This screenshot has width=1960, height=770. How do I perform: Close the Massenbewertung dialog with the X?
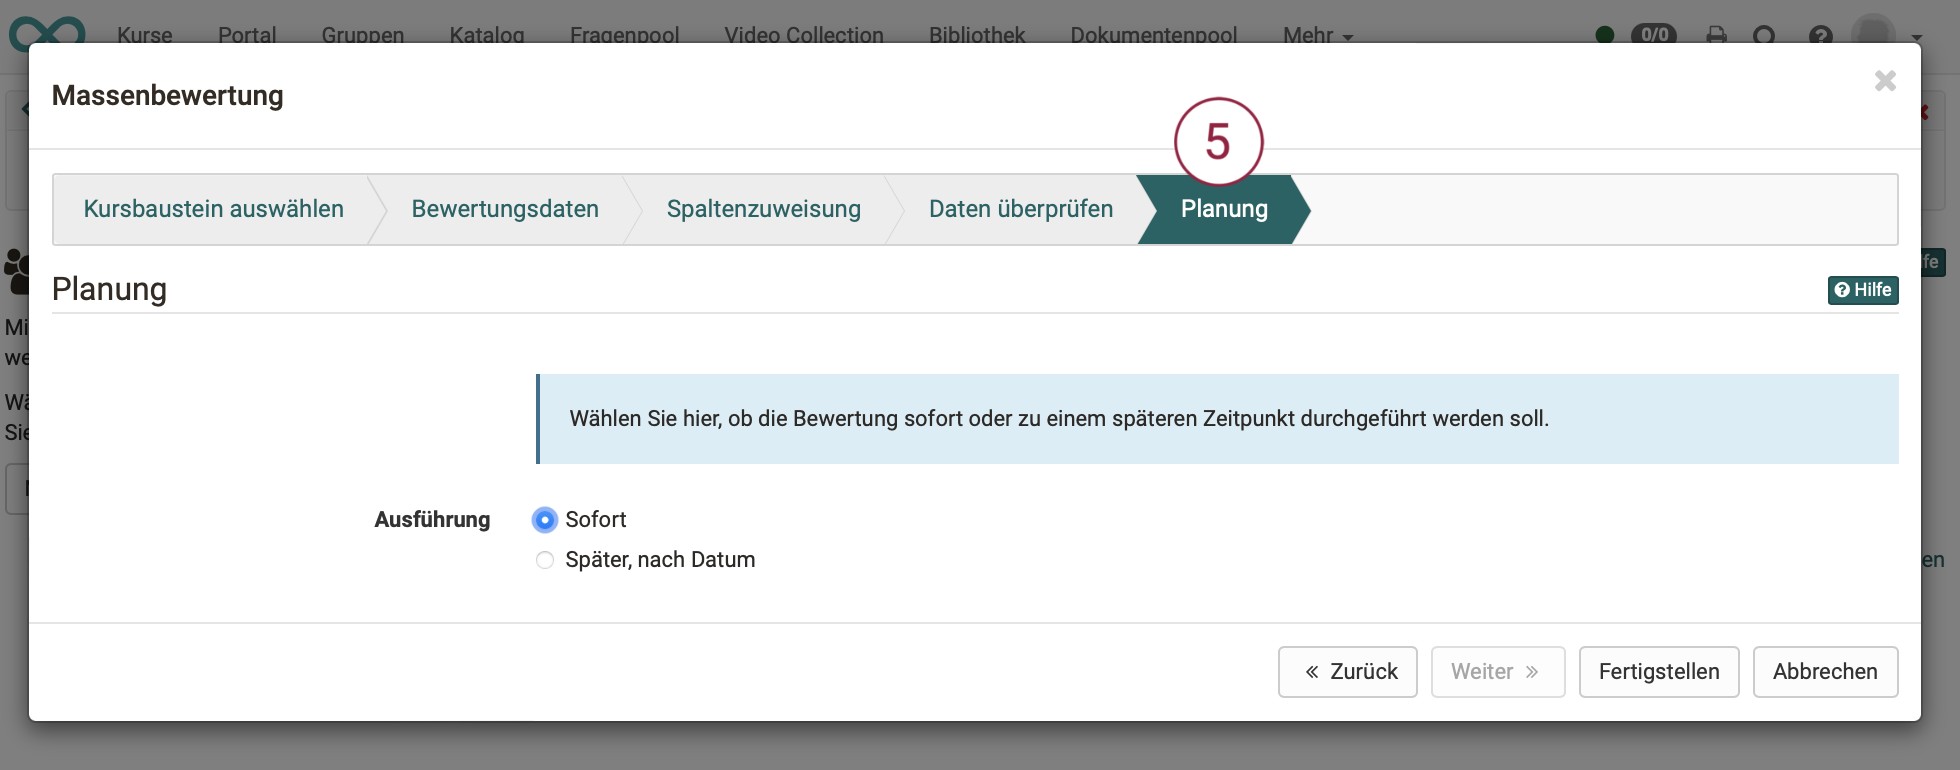(x=1885, y=81)
